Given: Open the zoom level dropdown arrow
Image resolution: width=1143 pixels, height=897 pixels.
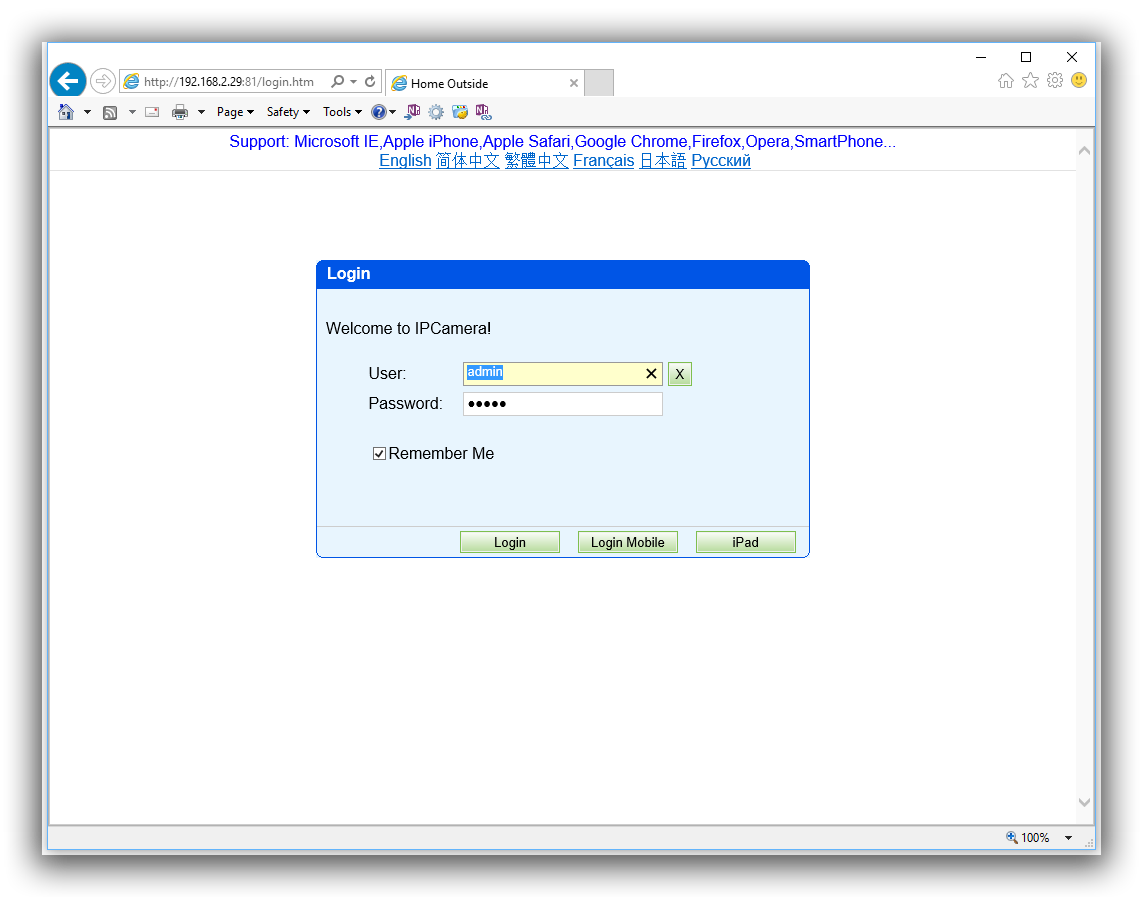Looking at the screenshot, I should (x=1068, y=838).
